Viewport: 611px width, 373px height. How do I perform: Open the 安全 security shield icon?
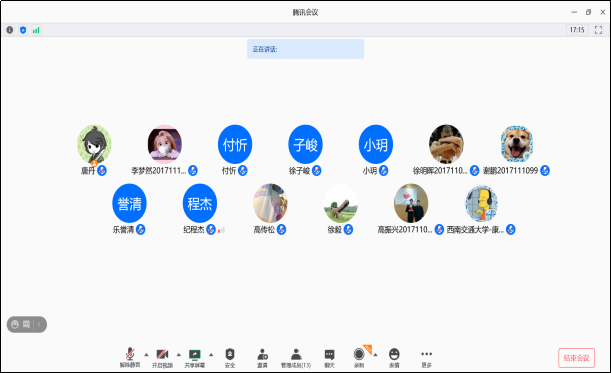coord(230,358)
